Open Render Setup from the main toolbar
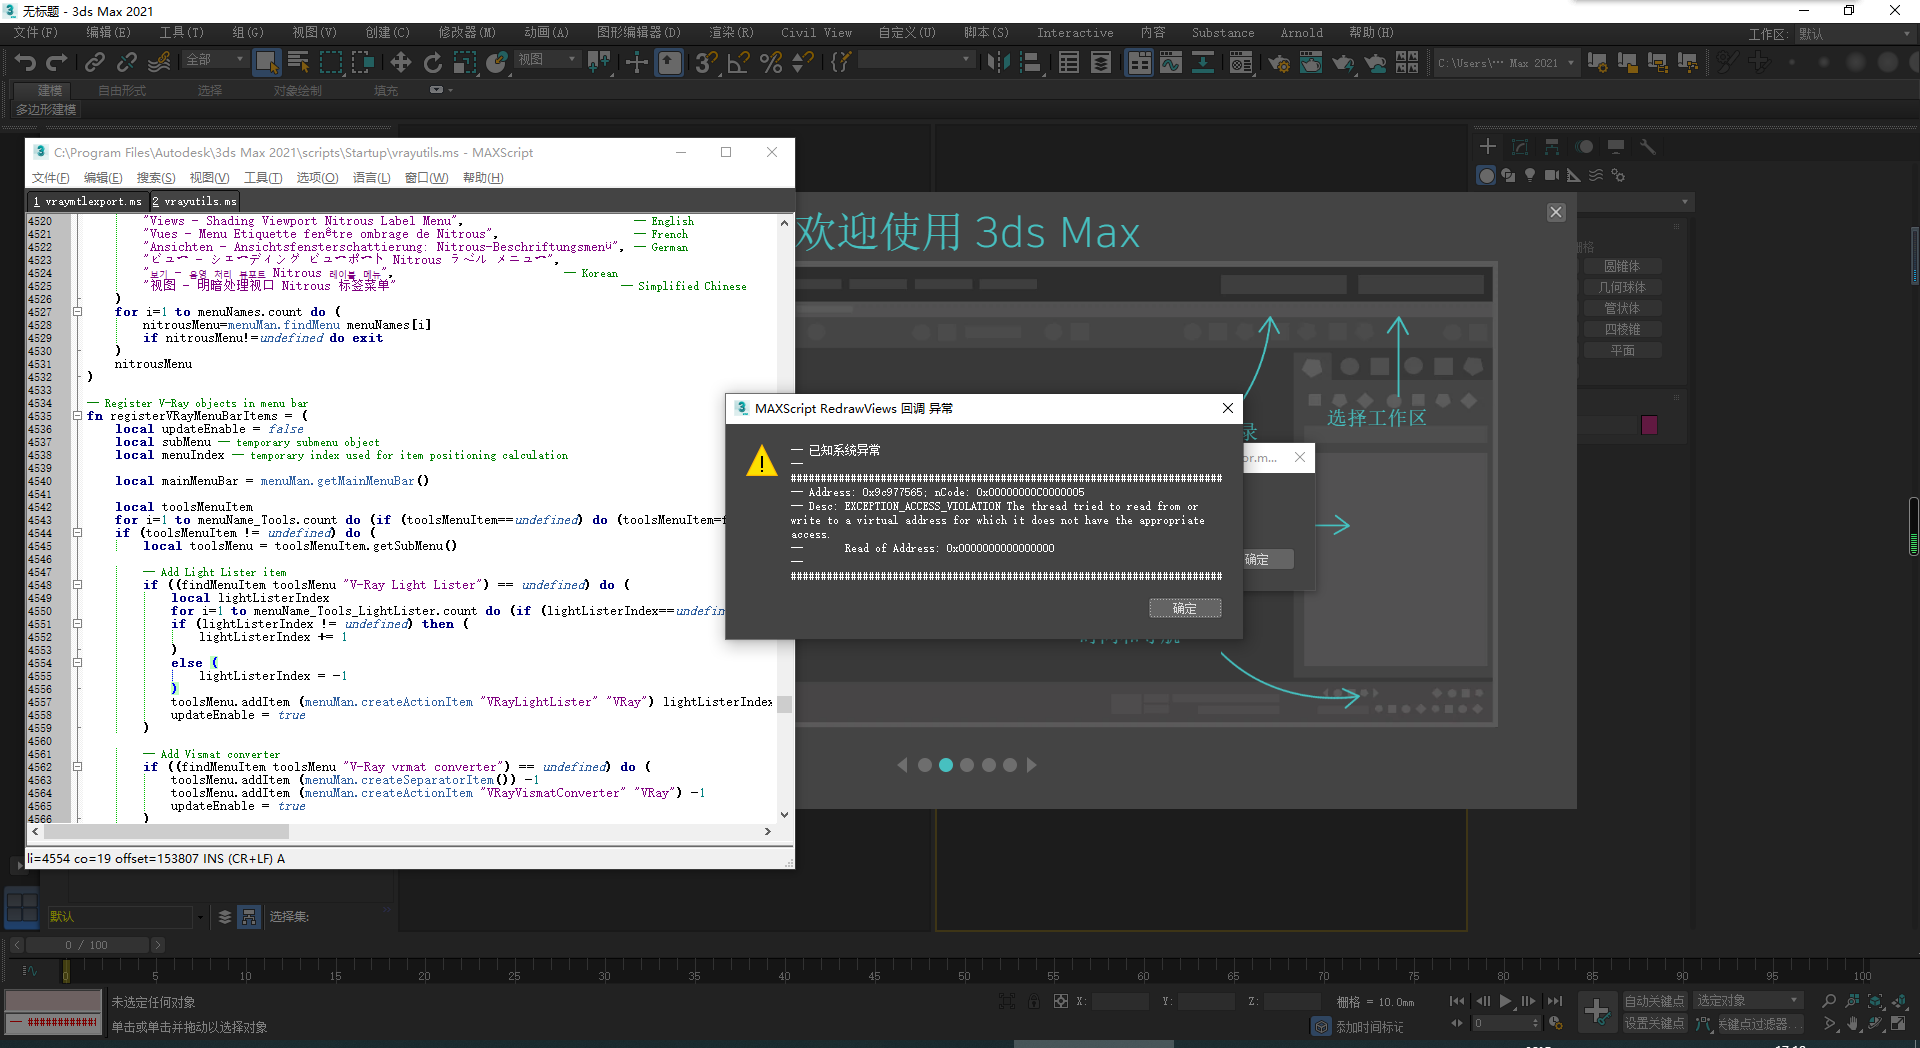The image size is (1920, 1048). [1279, 62]
